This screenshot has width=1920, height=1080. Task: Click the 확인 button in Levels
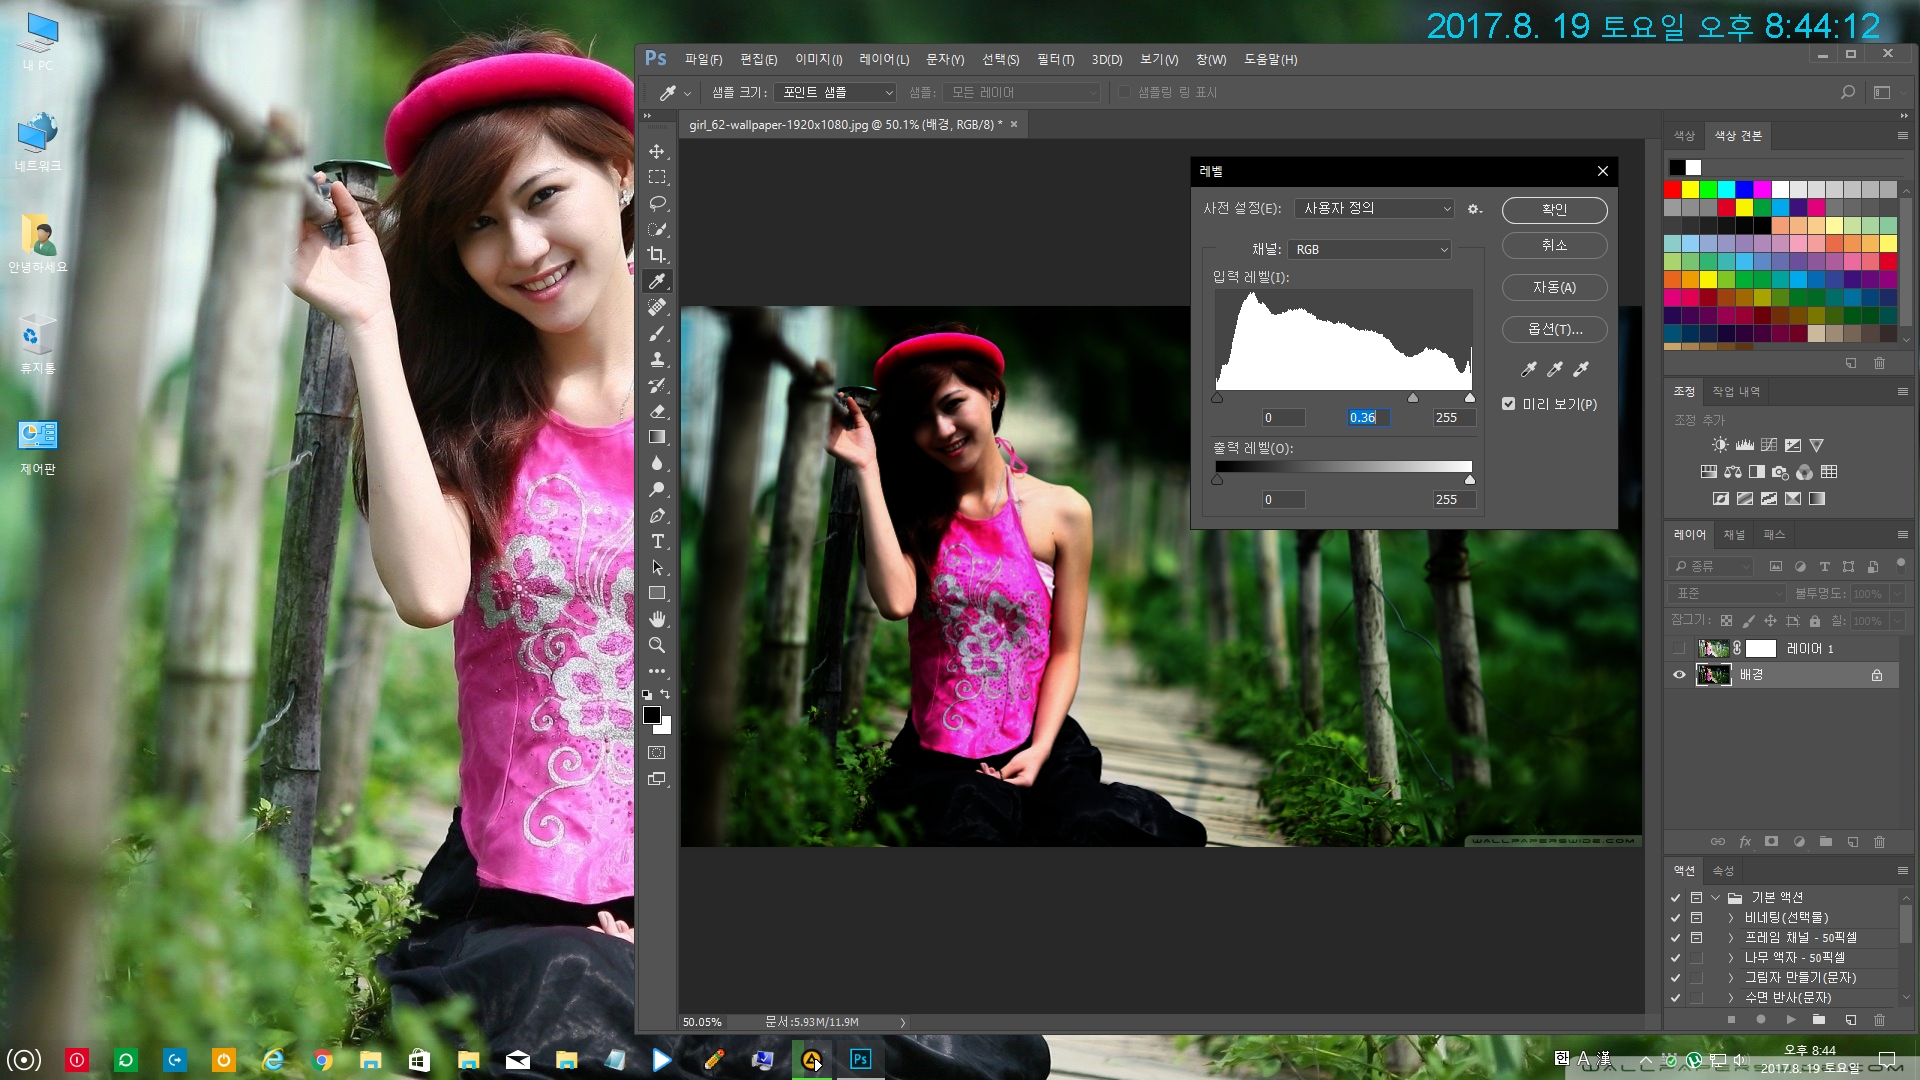coord(1554,210)
